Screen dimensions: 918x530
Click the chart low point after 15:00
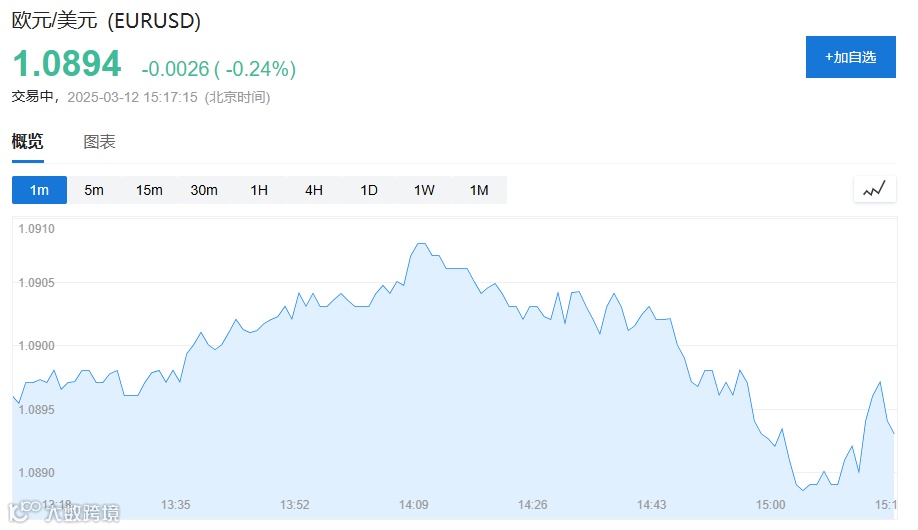[x=803, y=490]
